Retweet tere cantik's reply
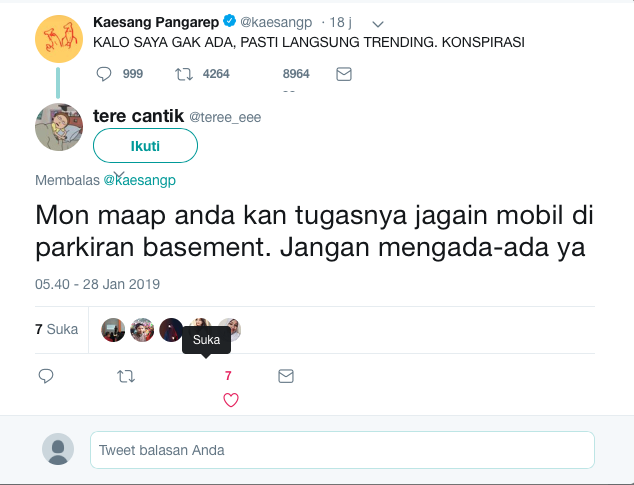 (126, 377)
